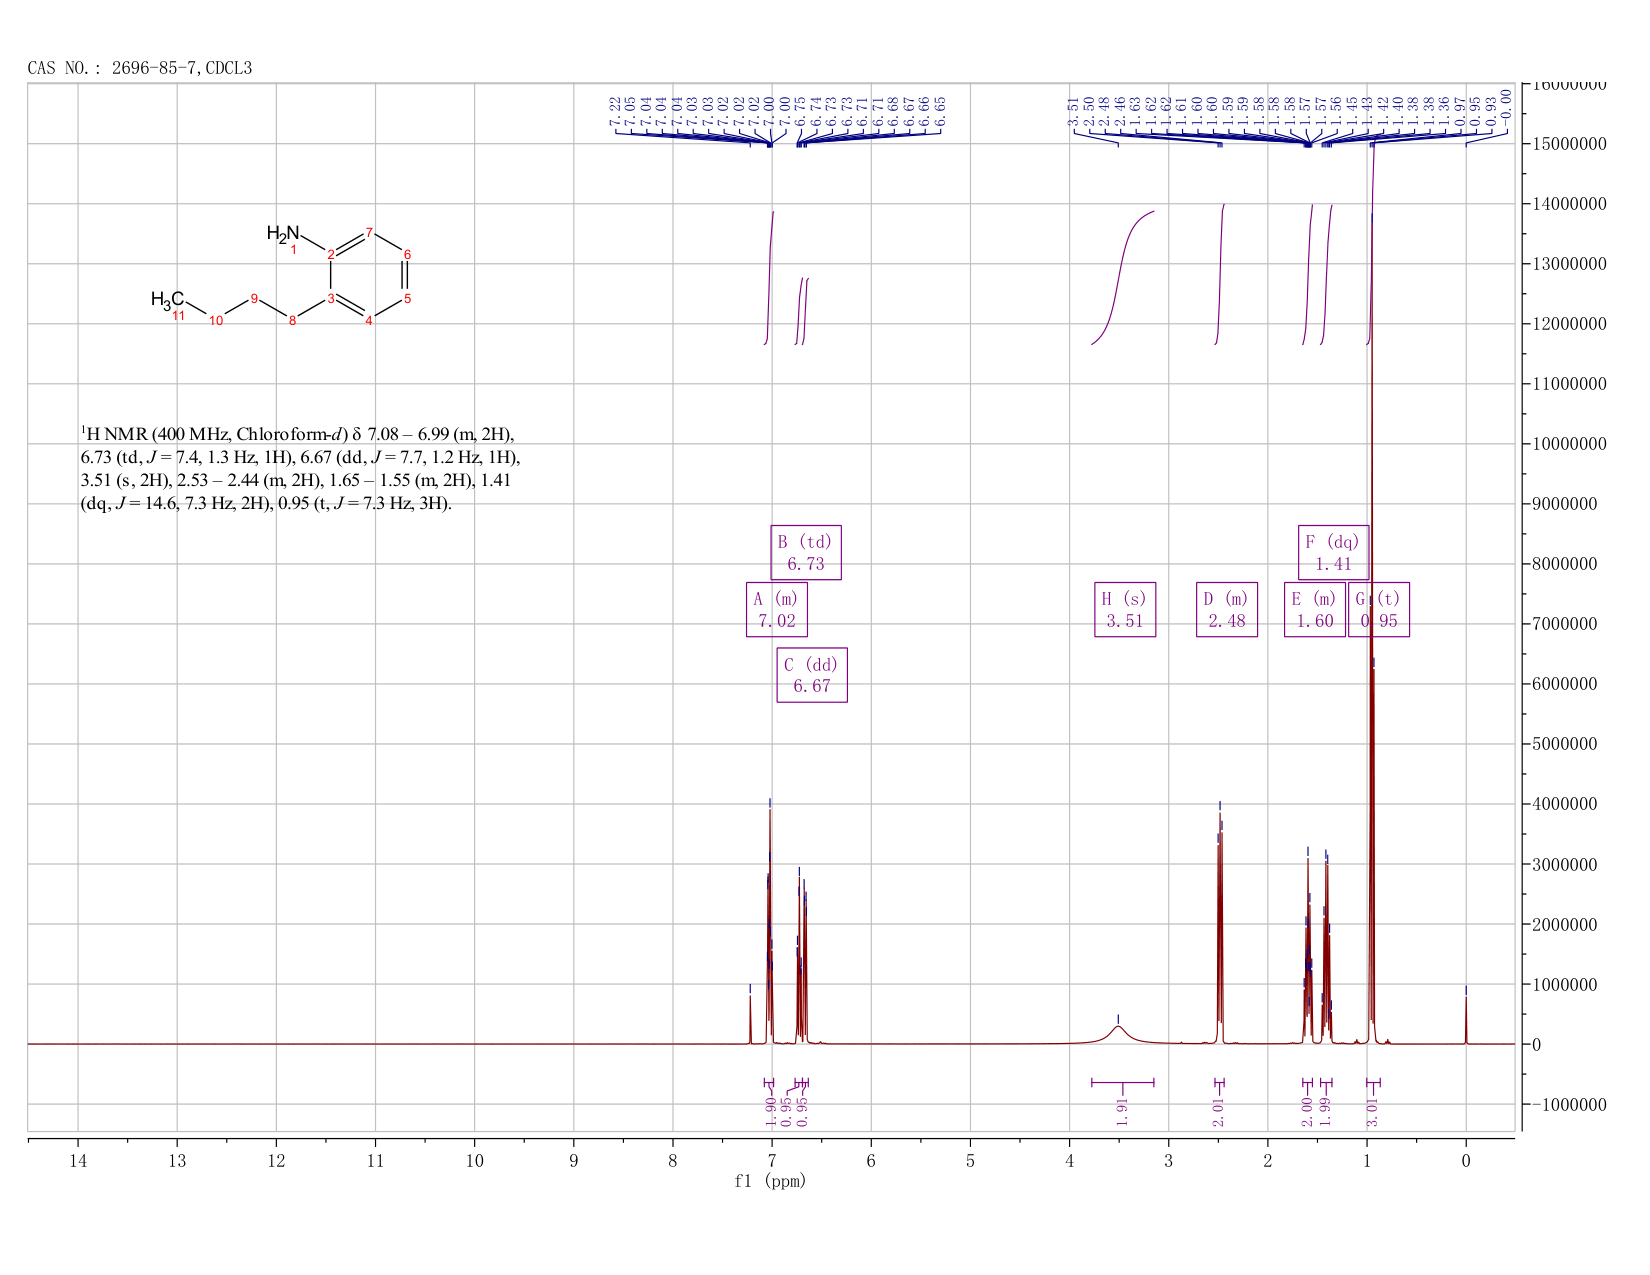Screen dimensions: 1650x1275
Task: Select the multiplet label box H (s) 3.51
Action: pyautogui.click(x=1125, y=610)
